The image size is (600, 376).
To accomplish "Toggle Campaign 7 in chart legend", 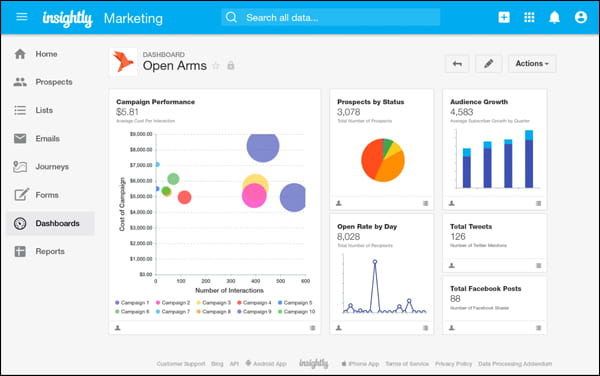I will pos(173,312).
